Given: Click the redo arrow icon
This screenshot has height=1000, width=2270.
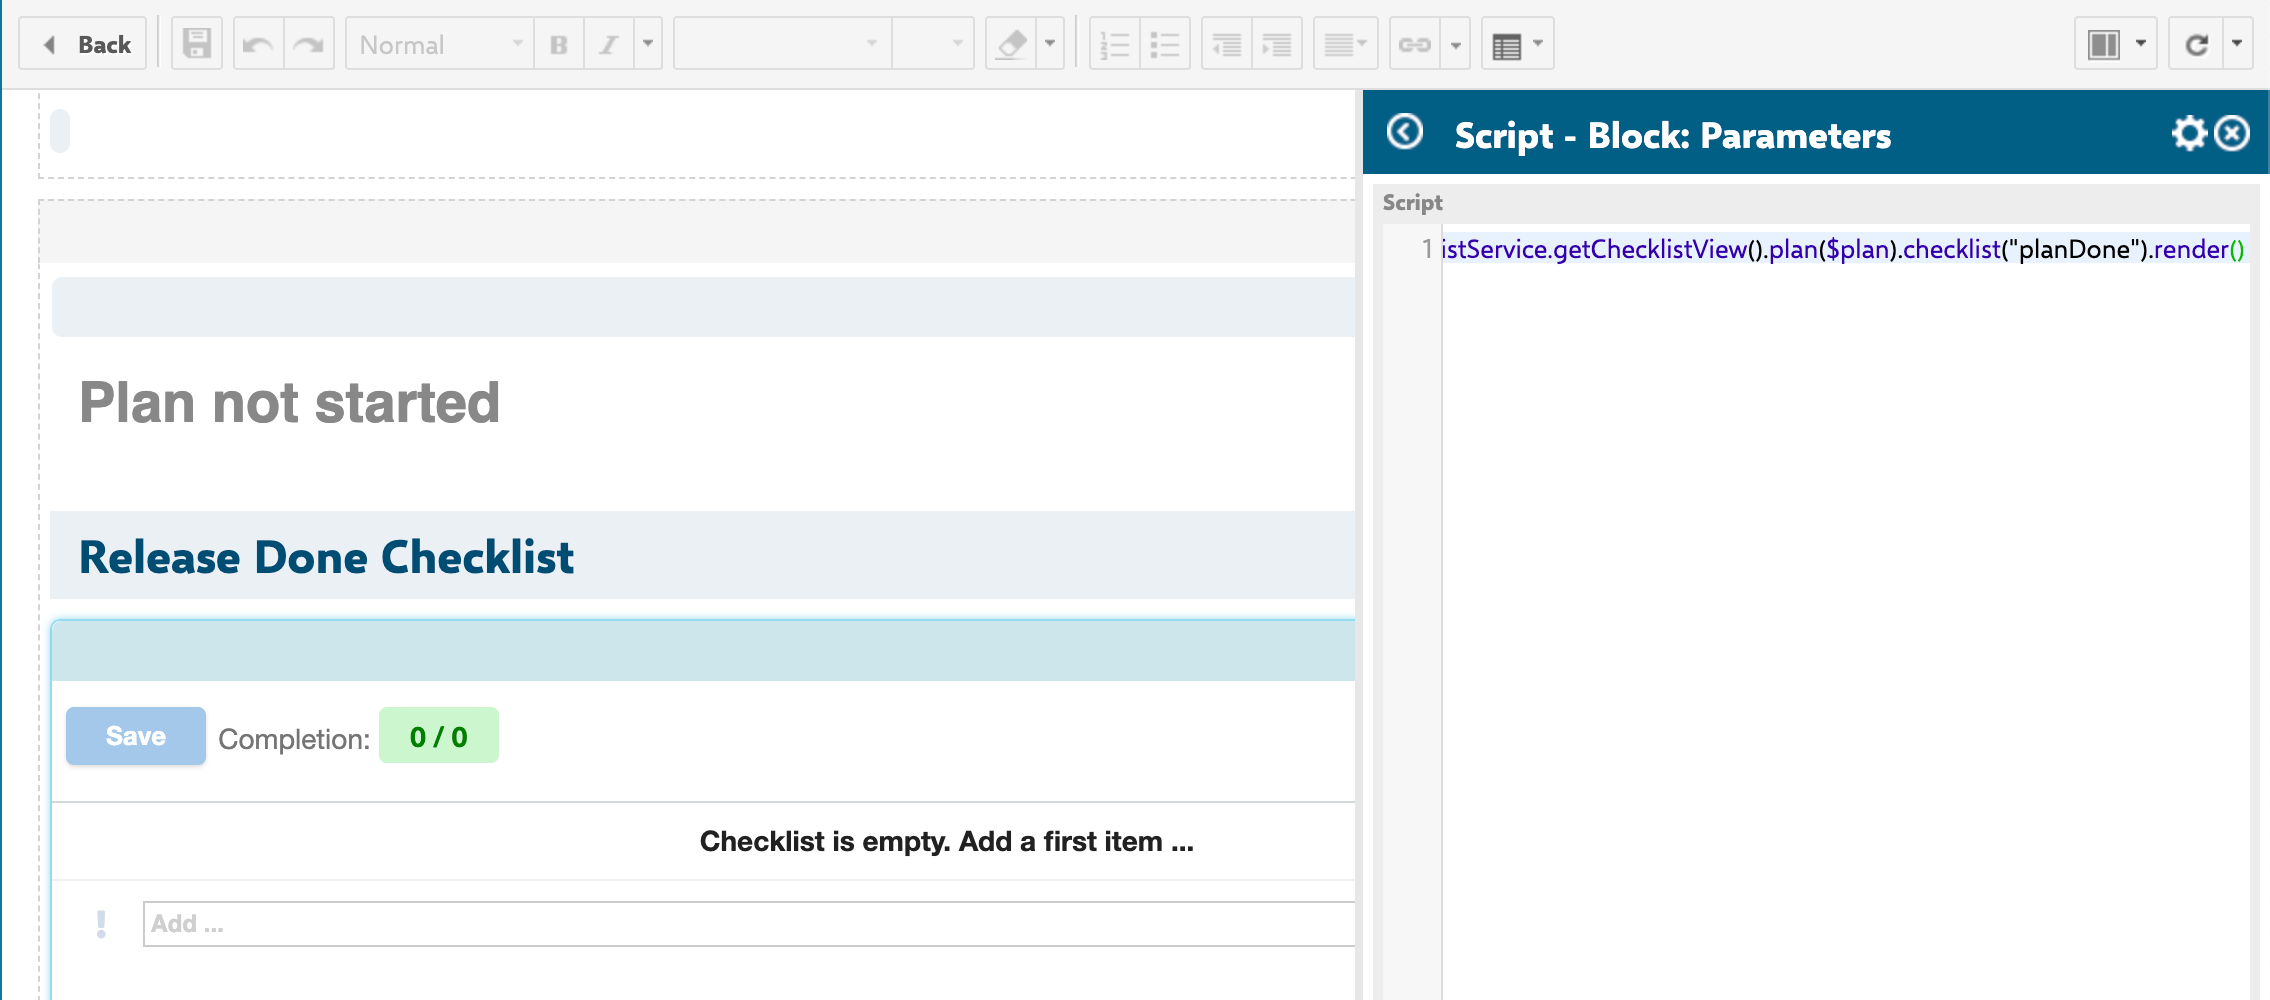Looking at the screenshot, I should tap(309, 44).
